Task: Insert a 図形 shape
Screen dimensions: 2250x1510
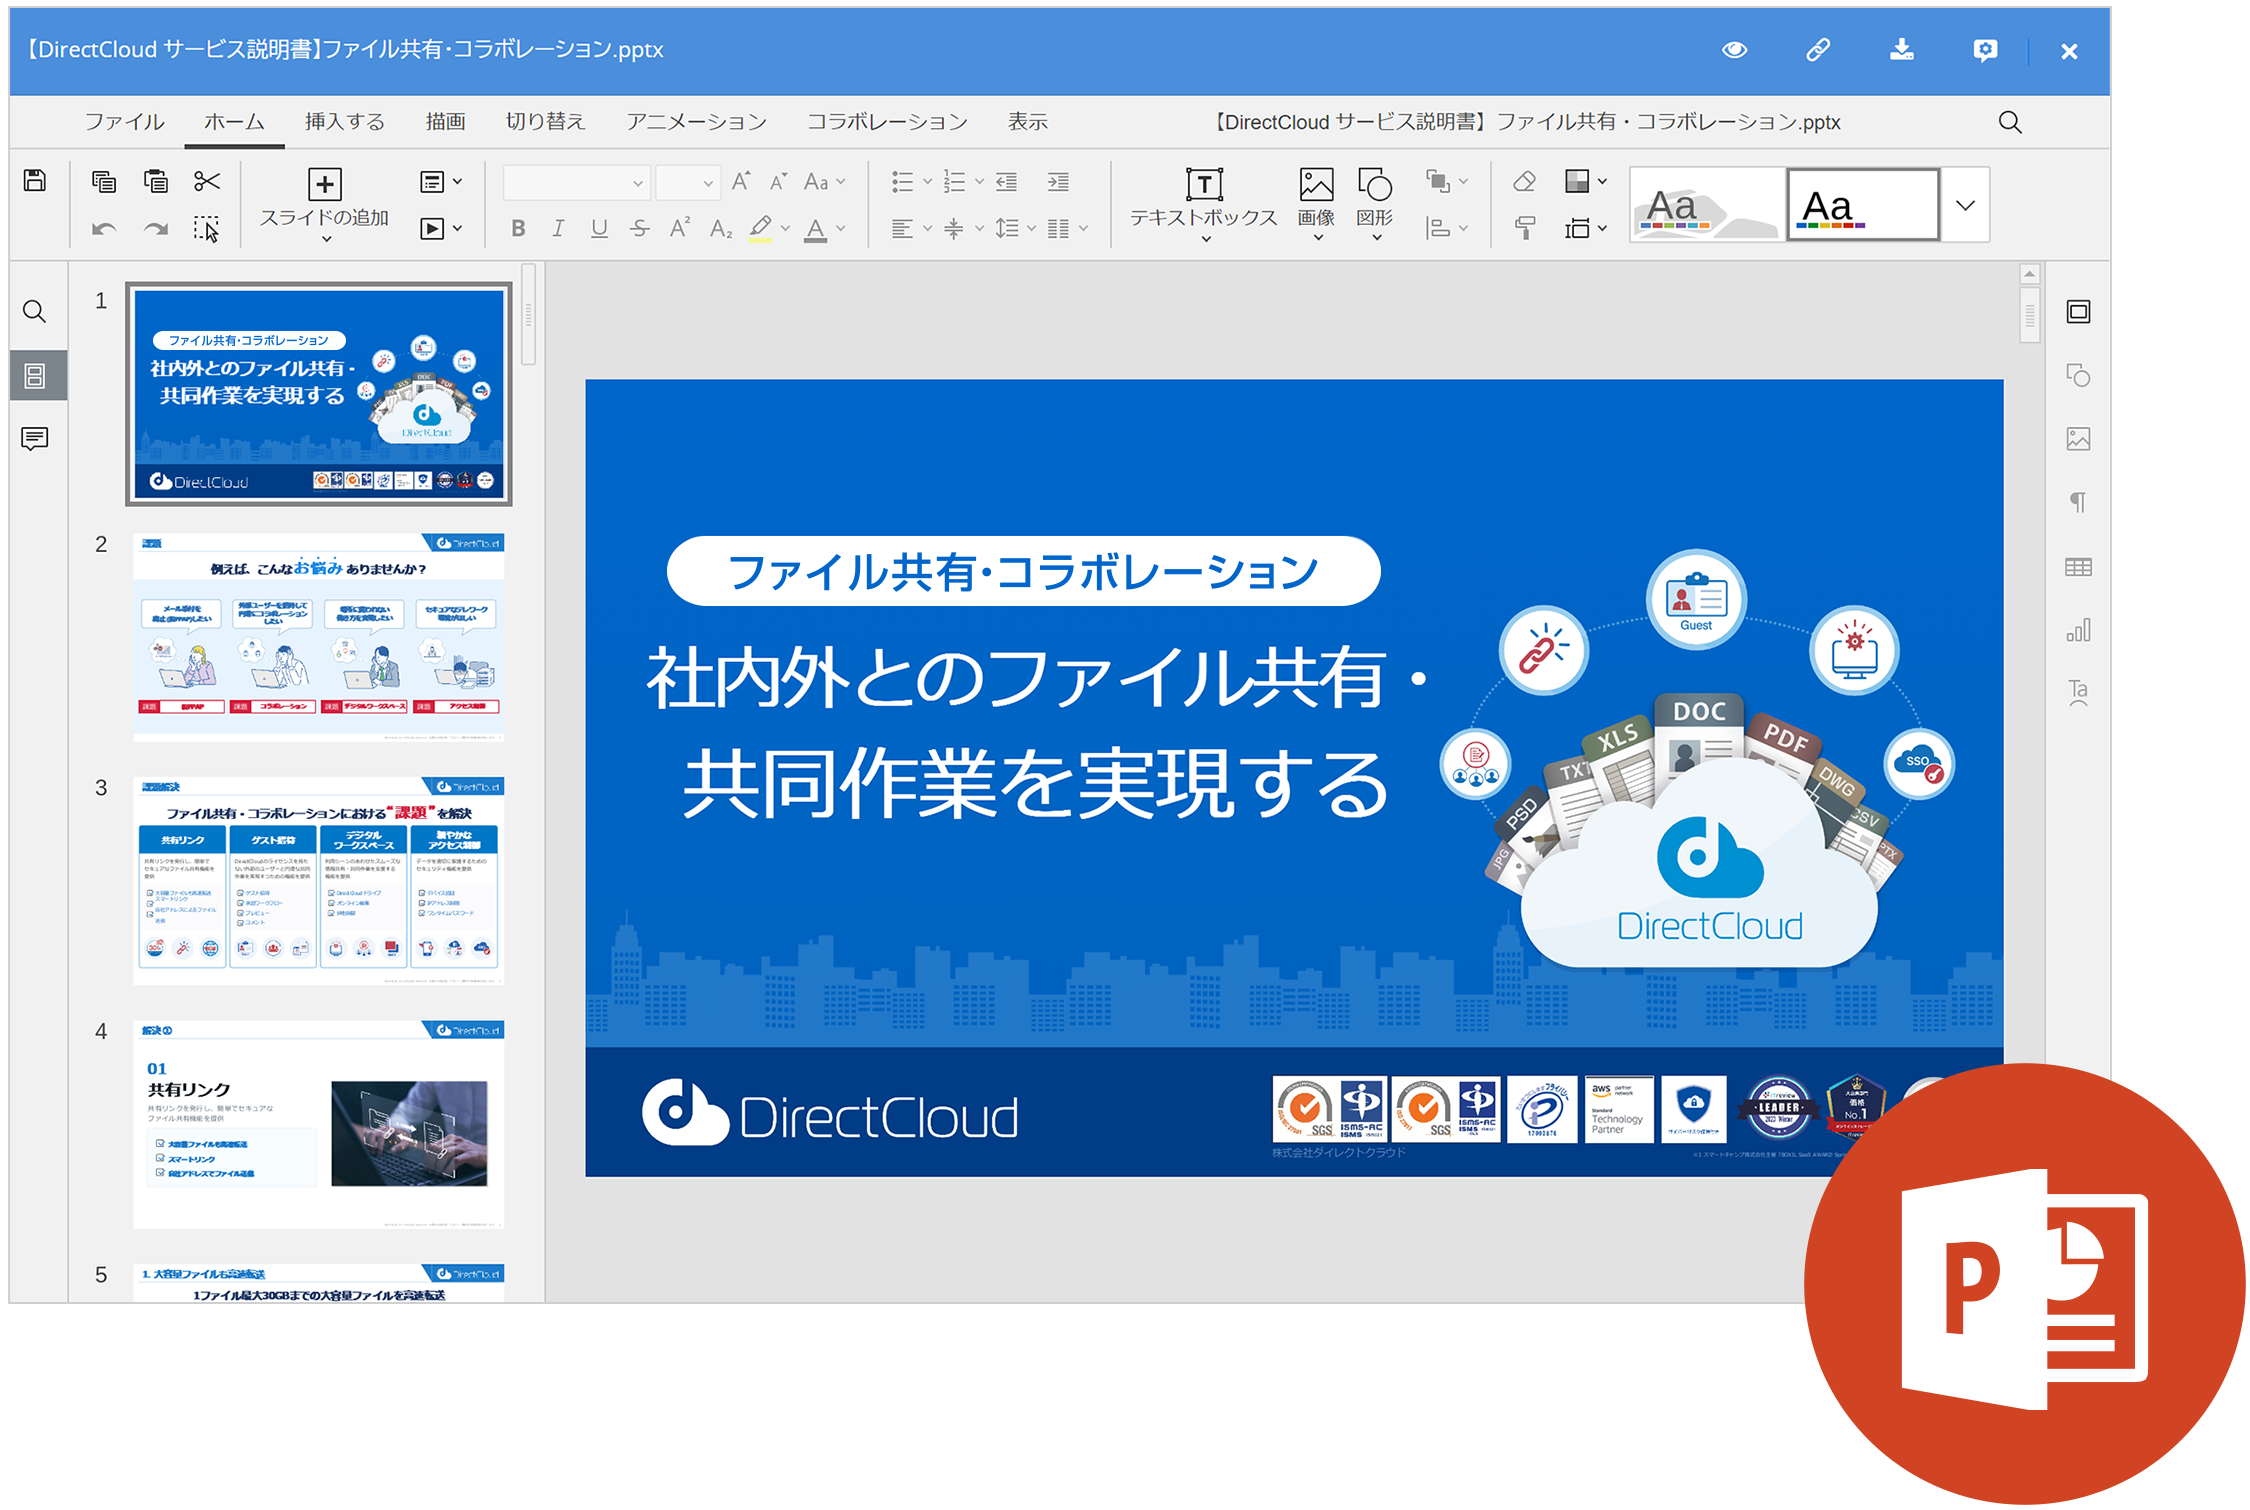Action: click(1375, 203)
